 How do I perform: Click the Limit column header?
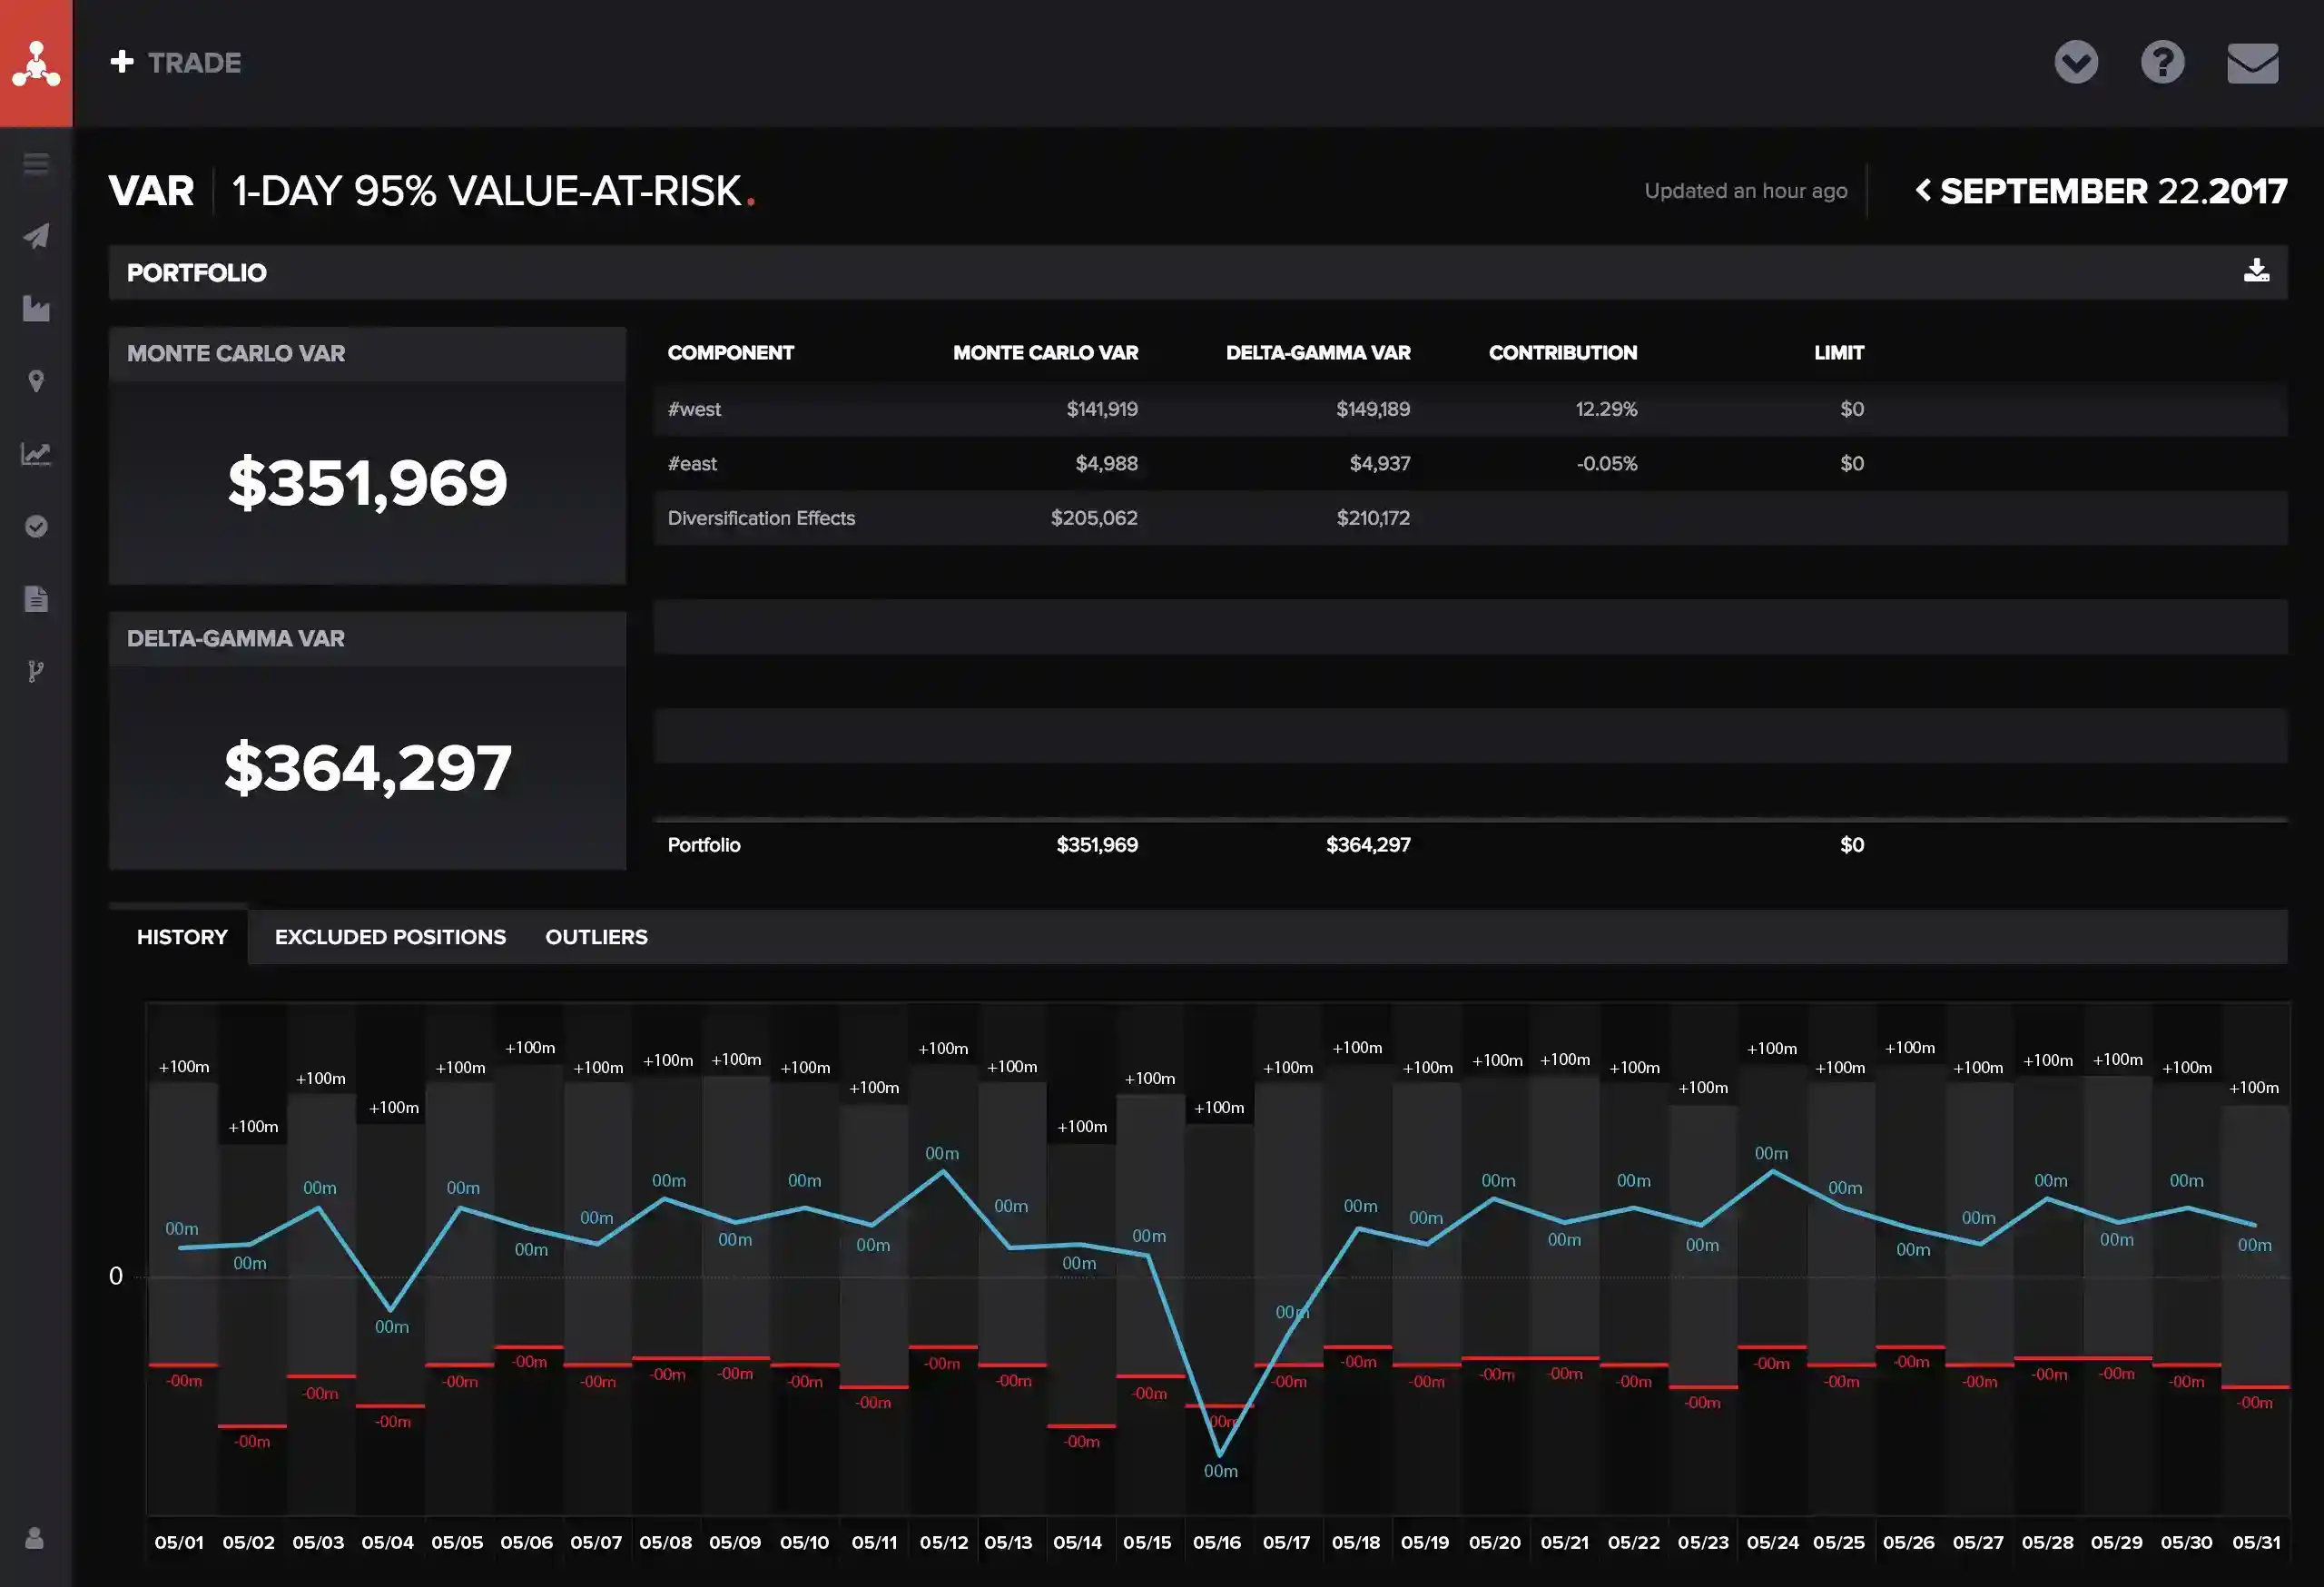click(x=1838, y=353)
